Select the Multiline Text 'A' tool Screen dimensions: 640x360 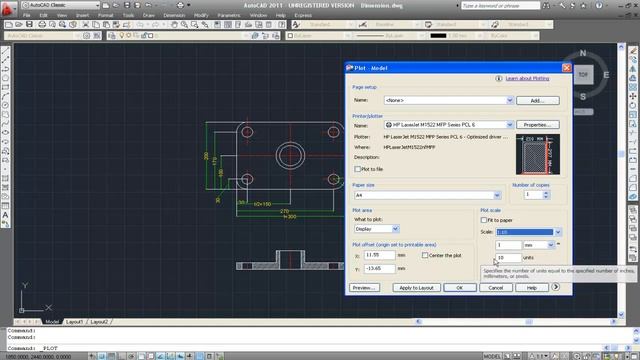[x=5, y=215]
